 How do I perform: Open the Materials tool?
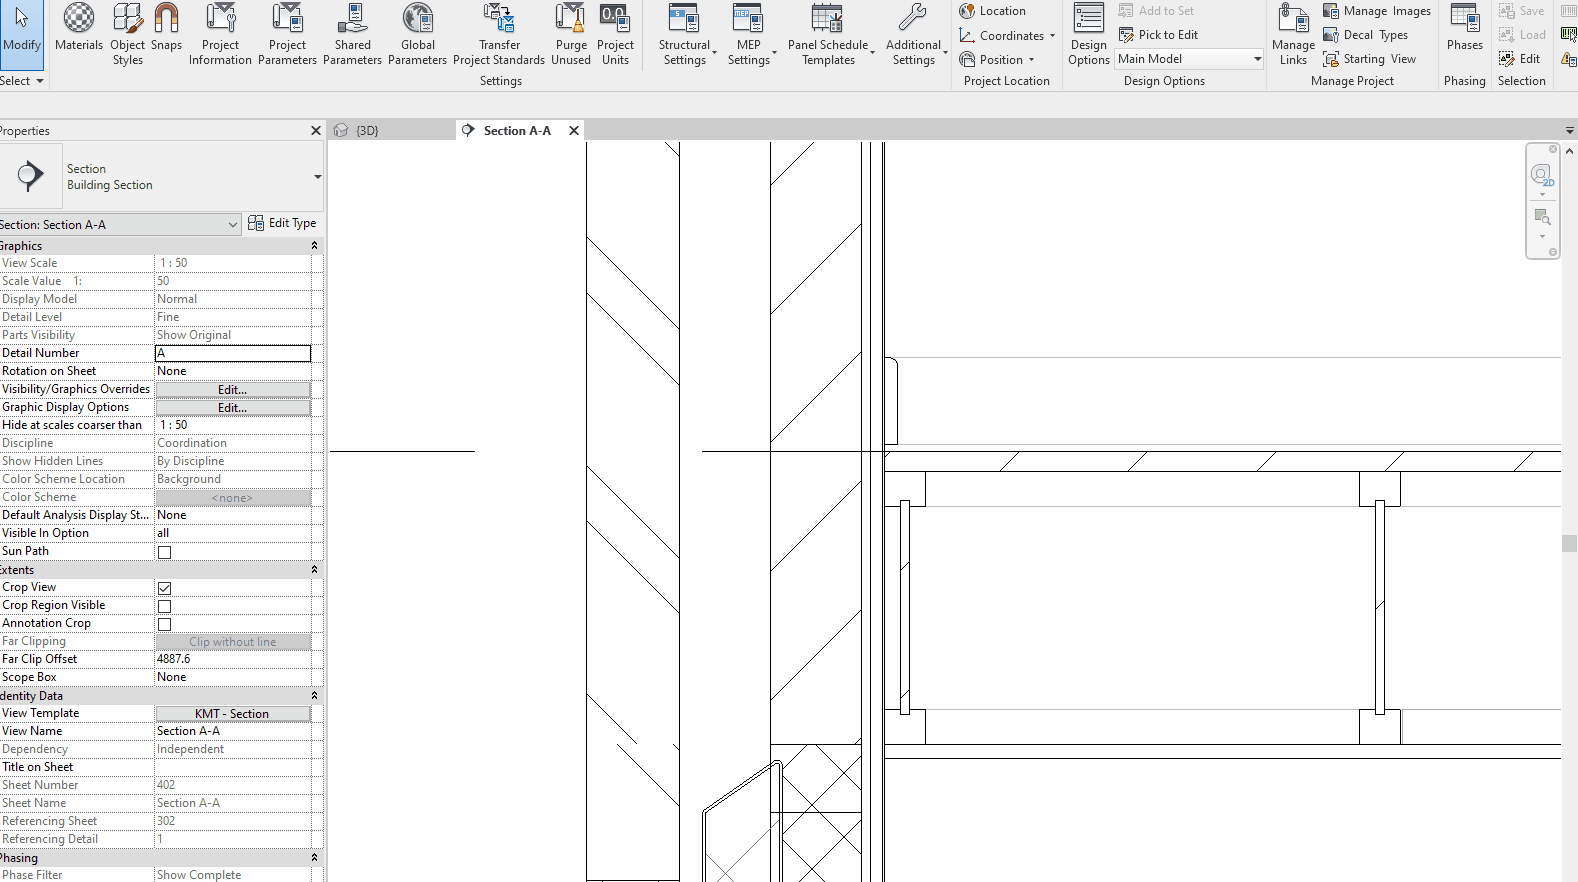pos(79,28)
